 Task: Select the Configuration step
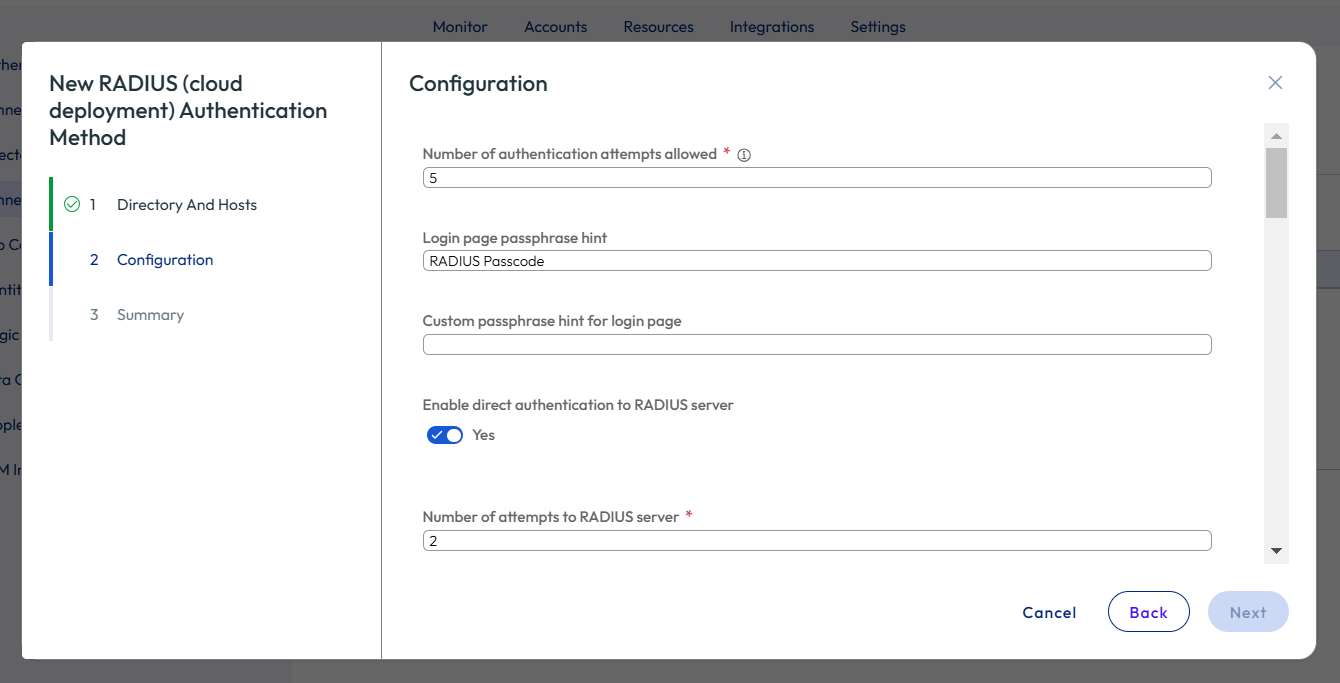pos(165,260)
